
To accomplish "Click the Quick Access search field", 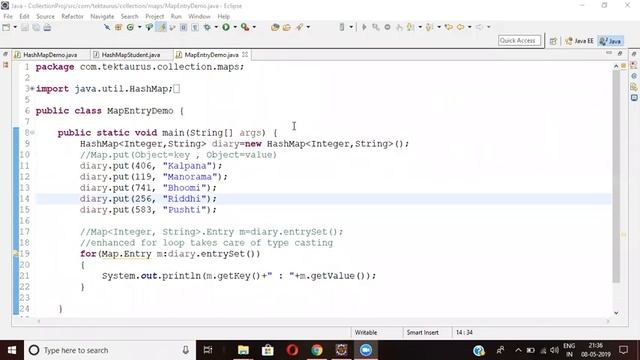I will click(520, 40).
